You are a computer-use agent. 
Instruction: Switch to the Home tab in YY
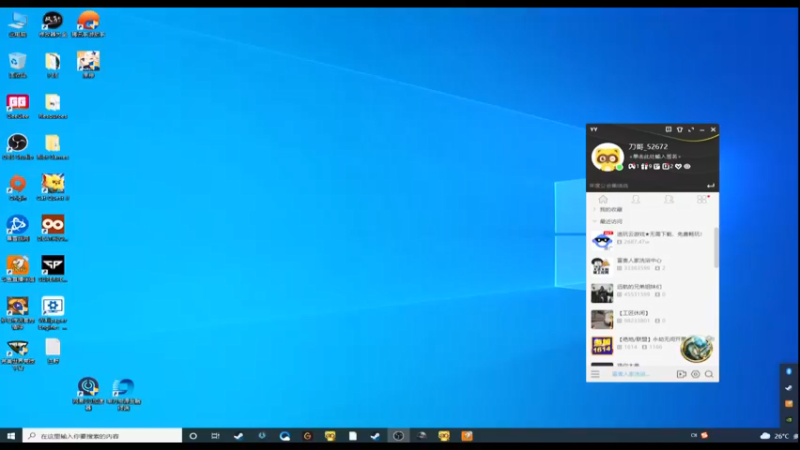click(603, 199)
